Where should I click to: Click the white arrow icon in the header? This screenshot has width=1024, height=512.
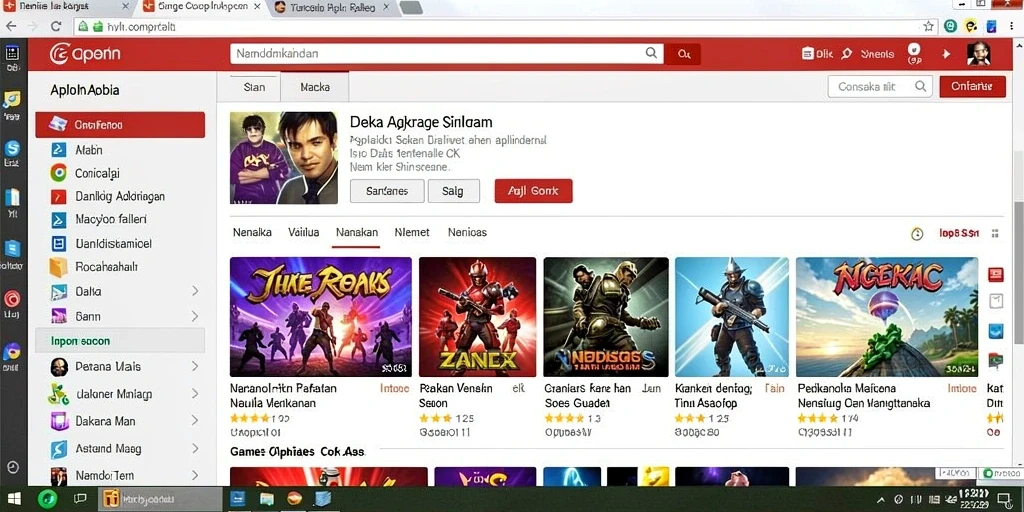point(946,54)
